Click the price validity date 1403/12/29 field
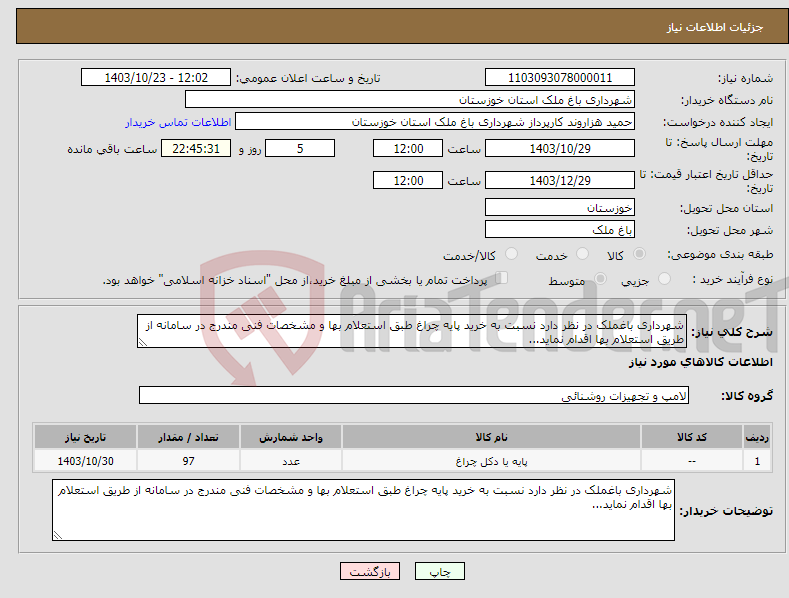Viewport: 789px width, 598px height. (x=560, y=180)
